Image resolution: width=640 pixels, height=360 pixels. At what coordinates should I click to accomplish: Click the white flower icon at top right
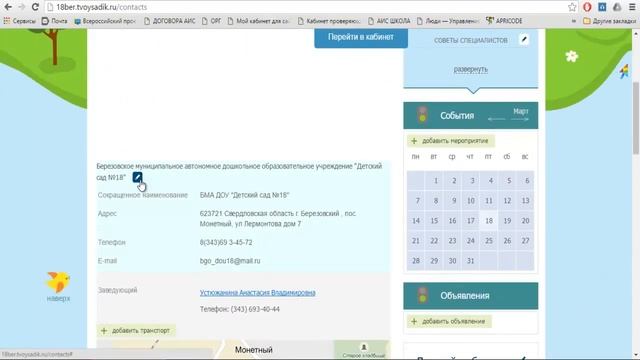pyautogui.click(x=572, y=56)
